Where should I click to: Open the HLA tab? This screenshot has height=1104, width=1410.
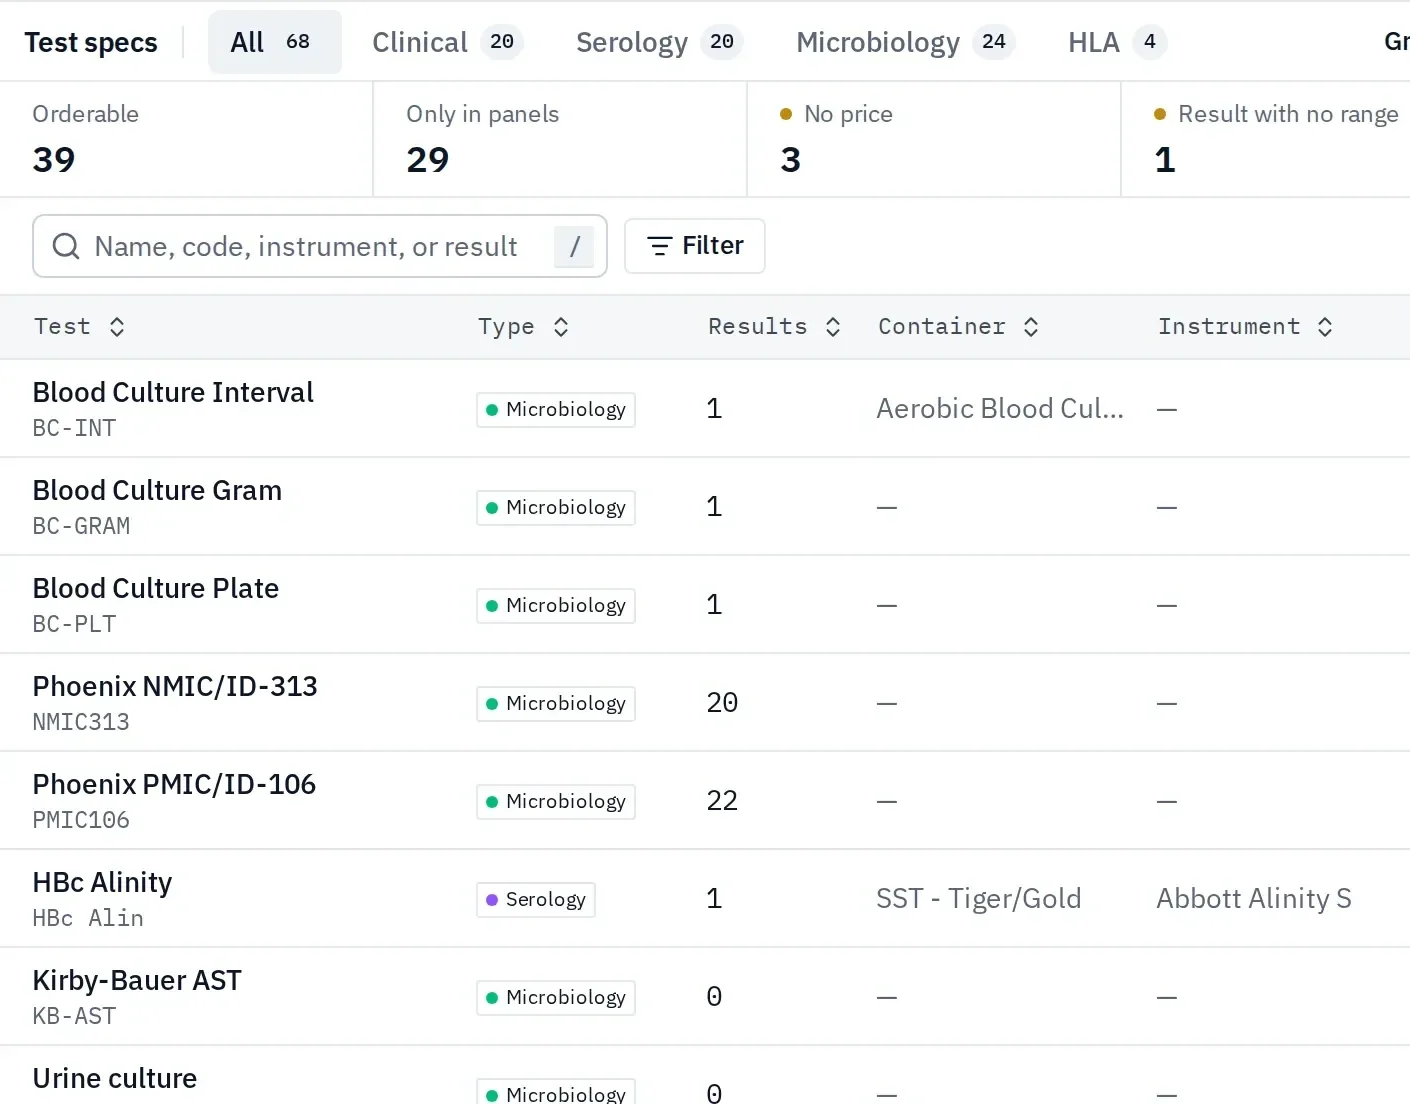(x=1117, y=42)
